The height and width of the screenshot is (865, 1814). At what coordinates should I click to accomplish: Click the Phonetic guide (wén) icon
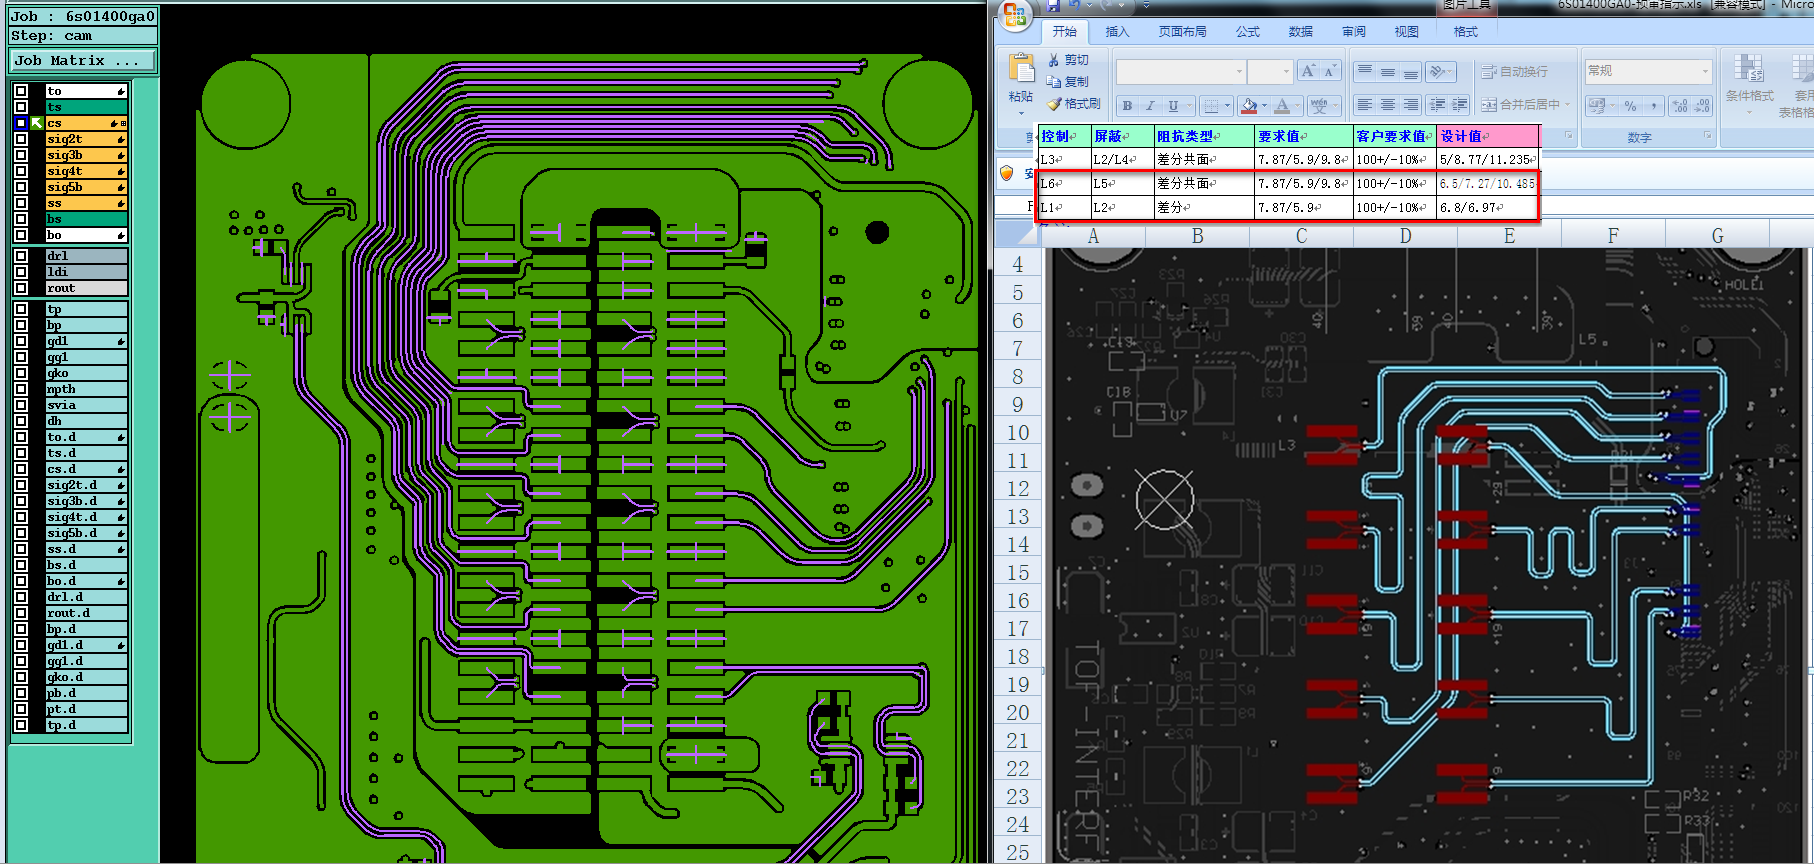click(1319, 105)
